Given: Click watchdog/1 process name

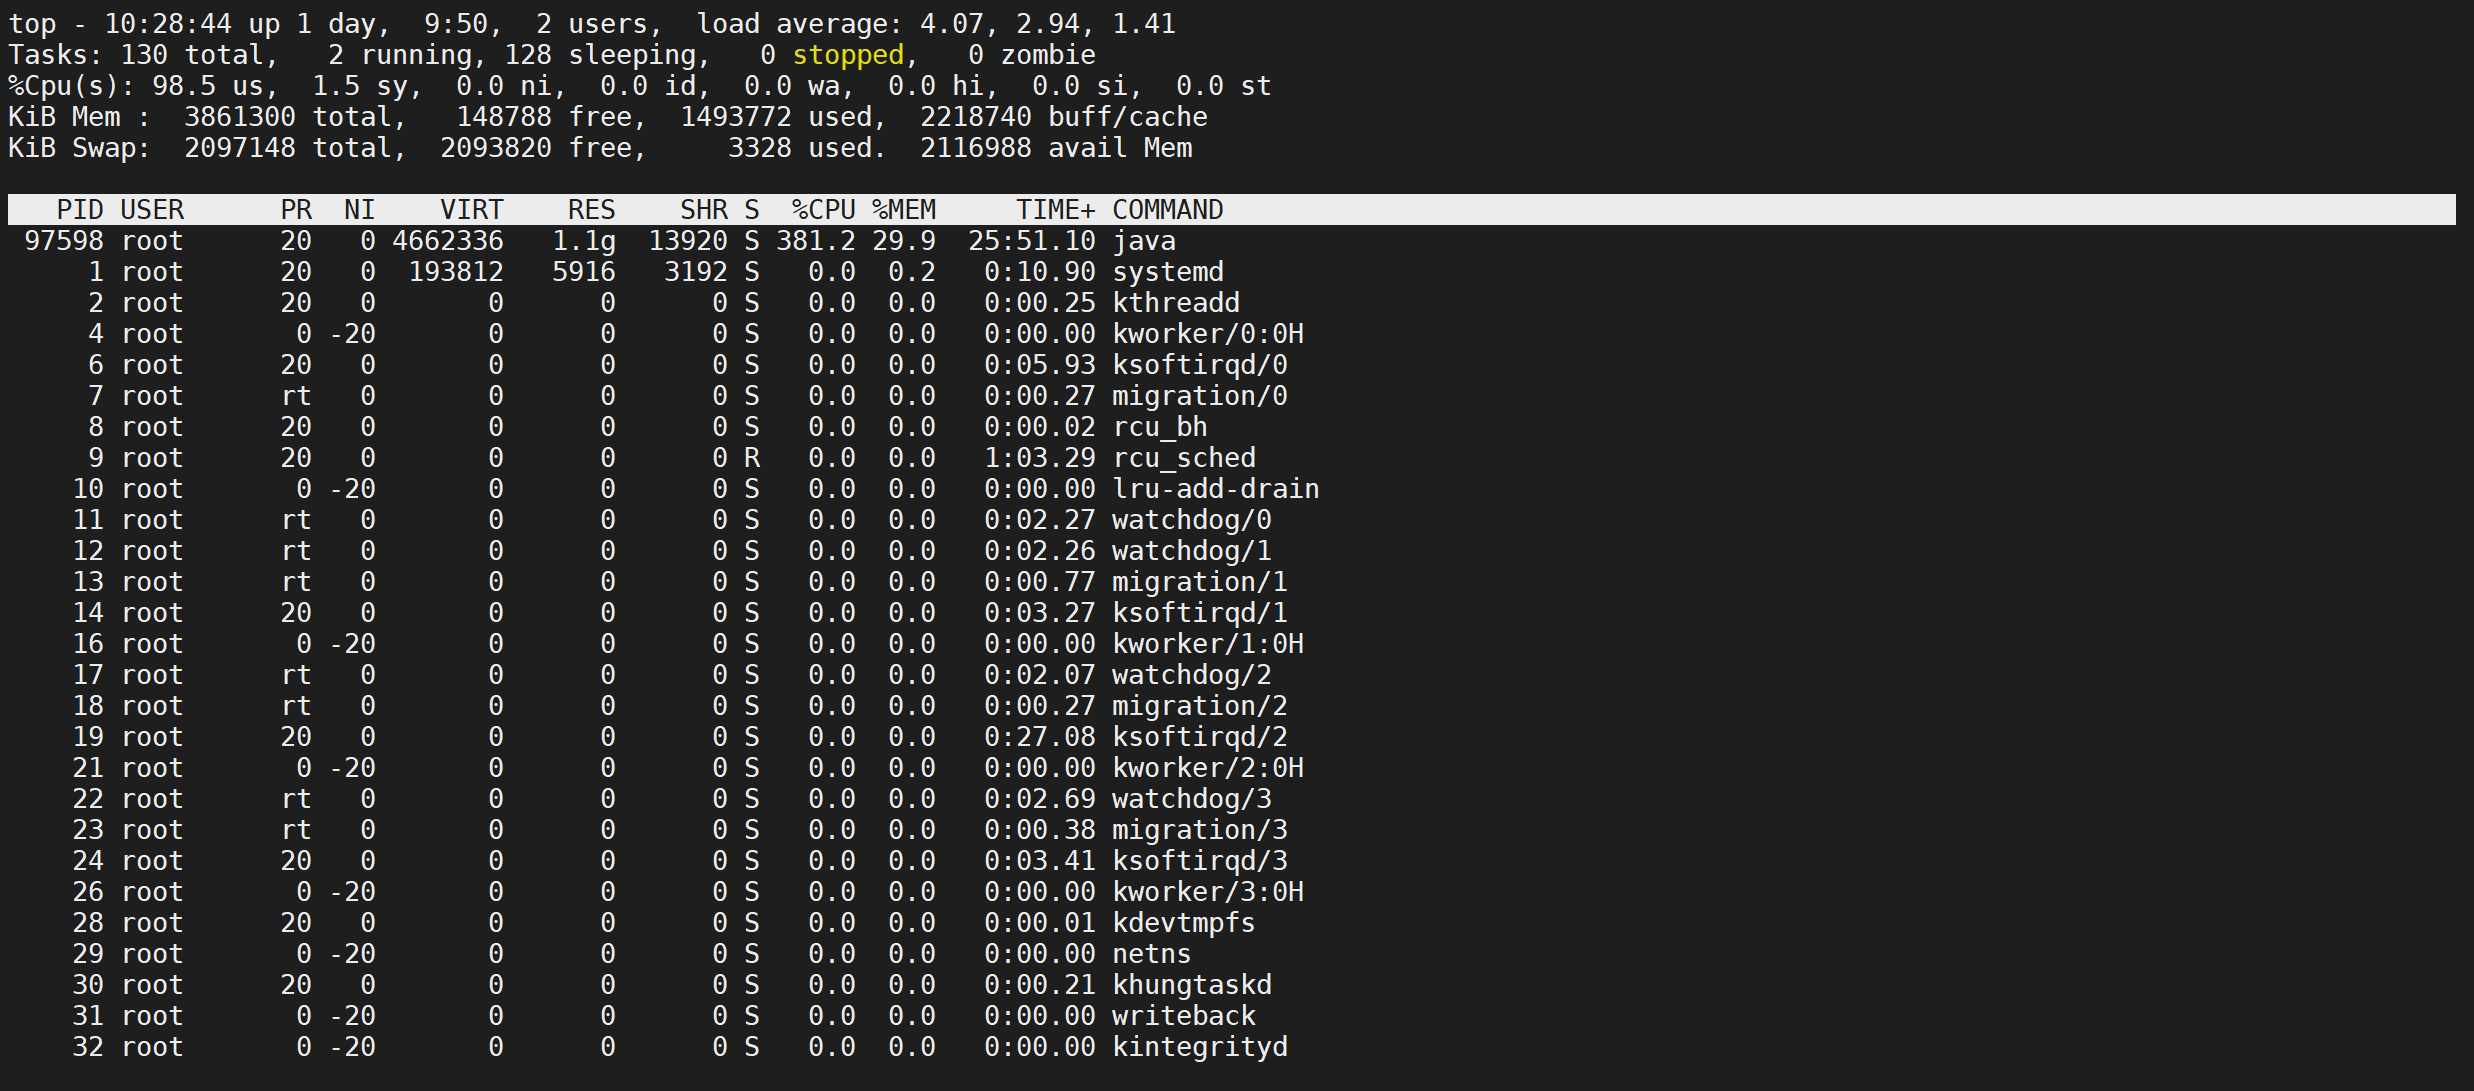Looking at the screenshot, I should tap(1192, 551).
